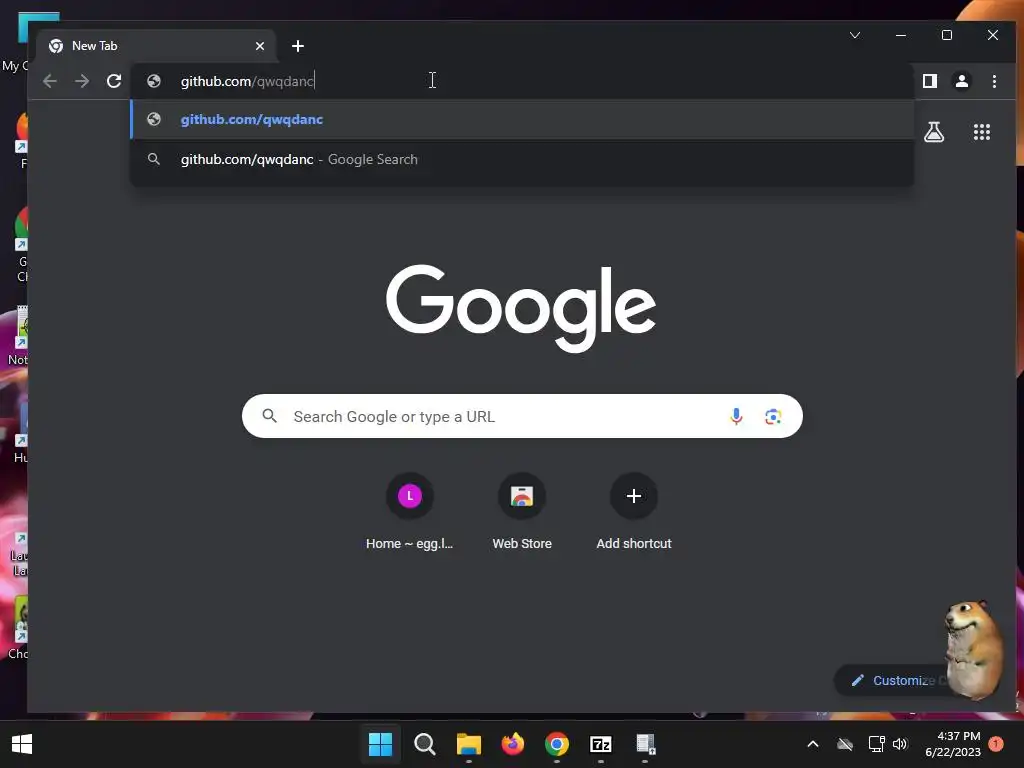Close the New Tab tab
The image size is (1024, 768).
click(x=260, y=46)
